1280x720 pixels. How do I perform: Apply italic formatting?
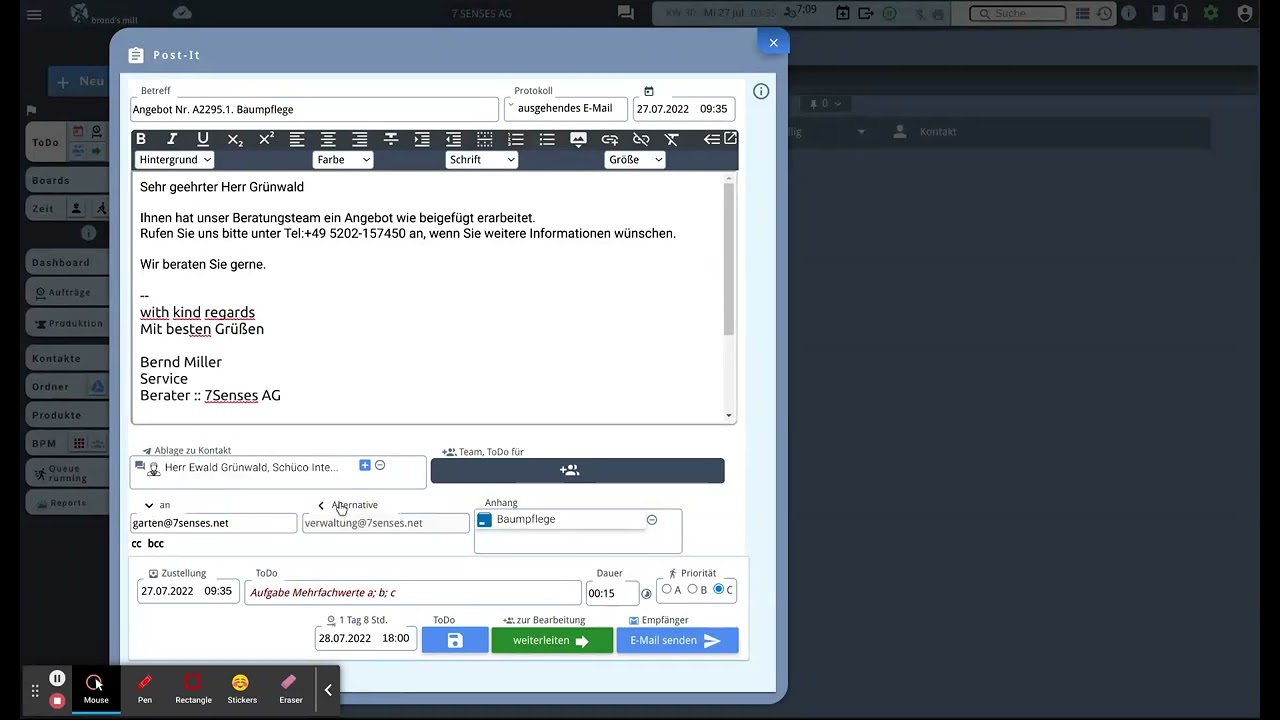pyautogui.click(x=172, y=139)
